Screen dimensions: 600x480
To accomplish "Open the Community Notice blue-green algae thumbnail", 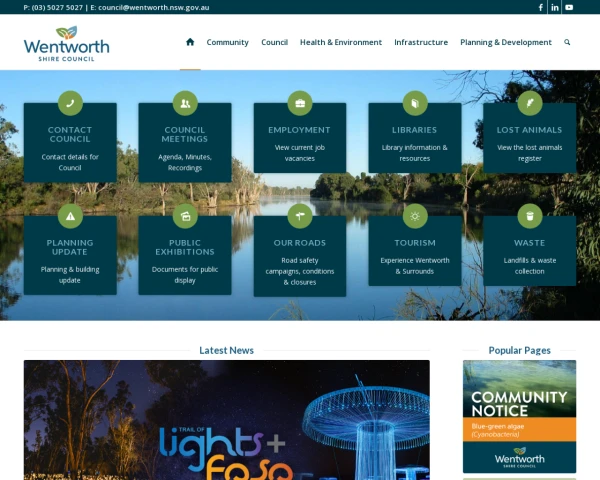I will pos(519,416).
